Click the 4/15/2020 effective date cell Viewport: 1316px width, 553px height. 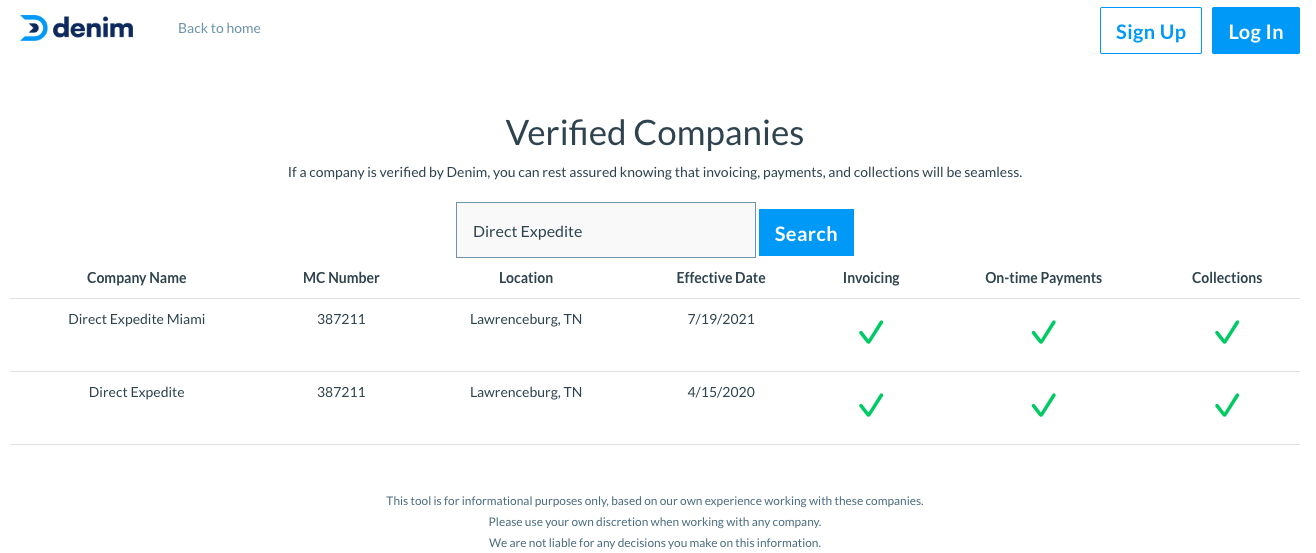coord(721,392)
